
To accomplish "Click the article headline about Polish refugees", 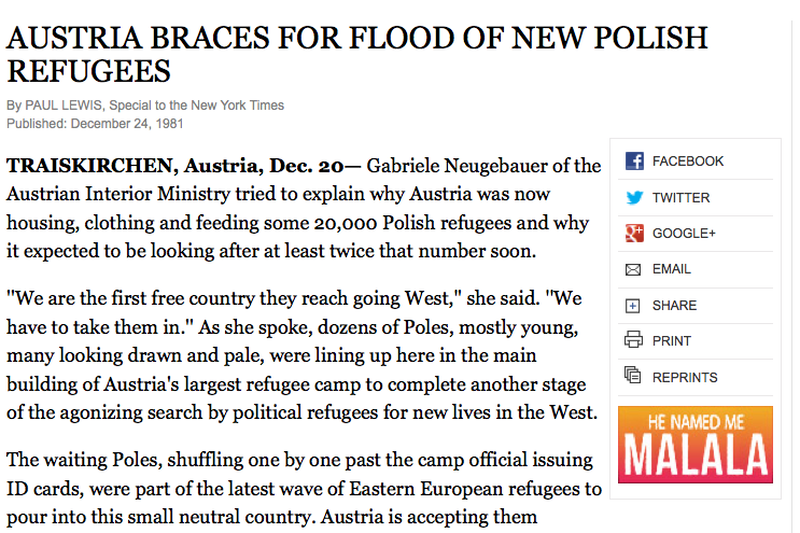I will pyautogui.click(x=357, y=54).
